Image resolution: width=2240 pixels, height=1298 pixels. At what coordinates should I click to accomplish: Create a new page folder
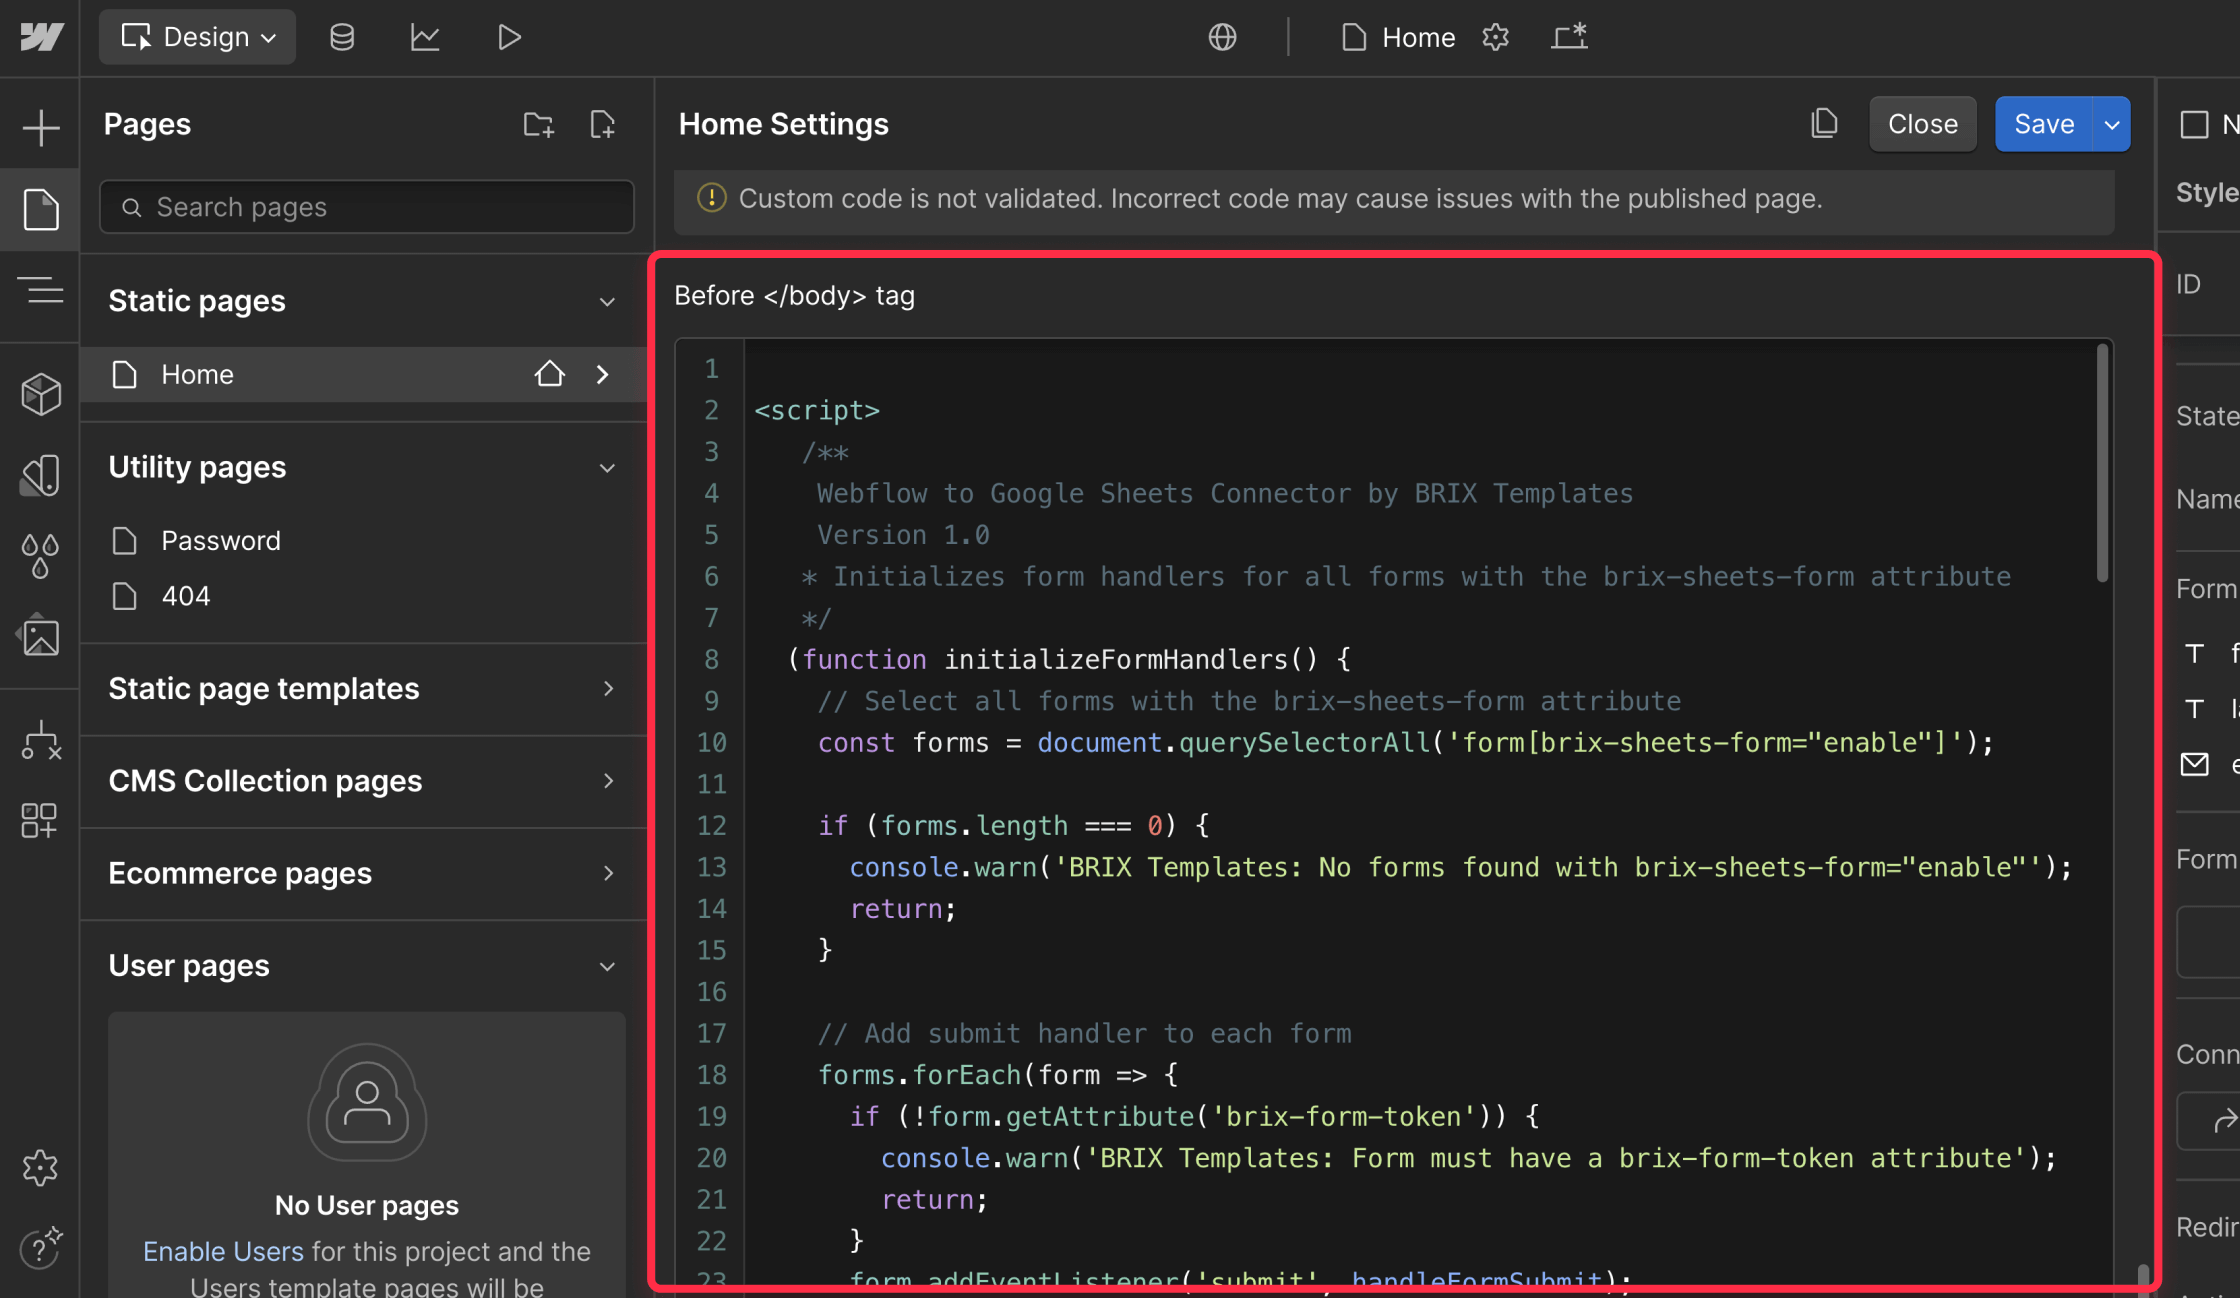coord(538,124)
